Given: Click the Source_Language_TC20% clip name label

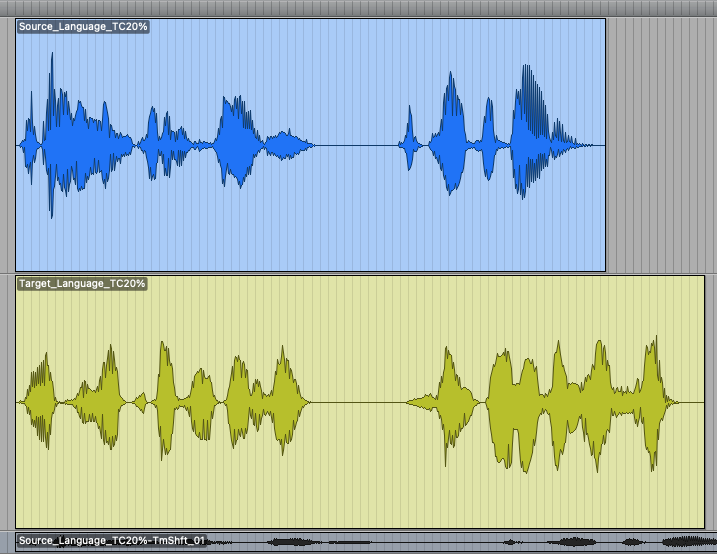Looking at the screenshot, I should 83,27.
